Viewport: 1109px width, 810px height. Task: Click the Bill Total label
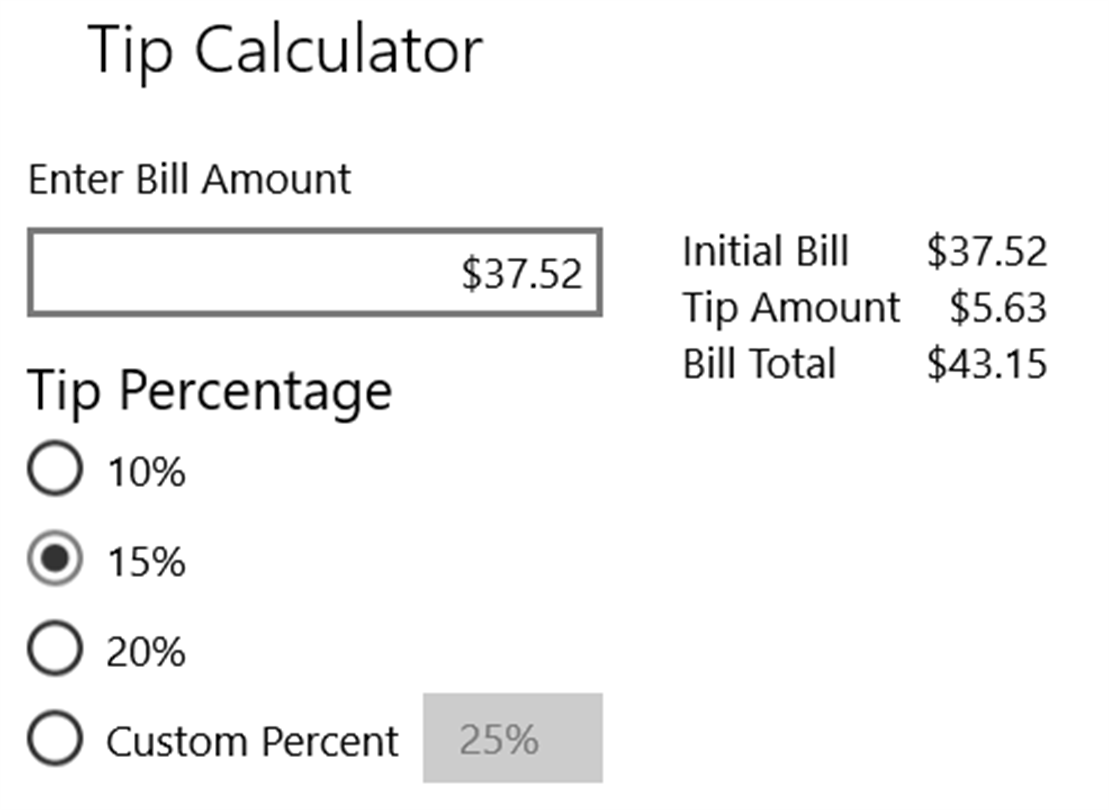[759, 363]
